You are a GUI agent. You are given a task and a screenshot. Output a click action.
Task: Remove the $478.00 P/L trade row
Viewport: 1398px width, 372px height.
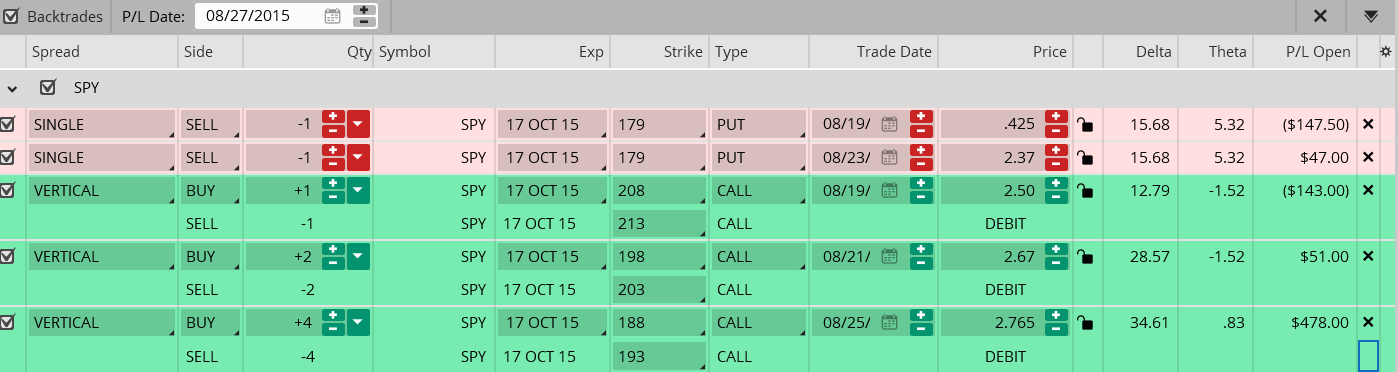(1368, 322)
